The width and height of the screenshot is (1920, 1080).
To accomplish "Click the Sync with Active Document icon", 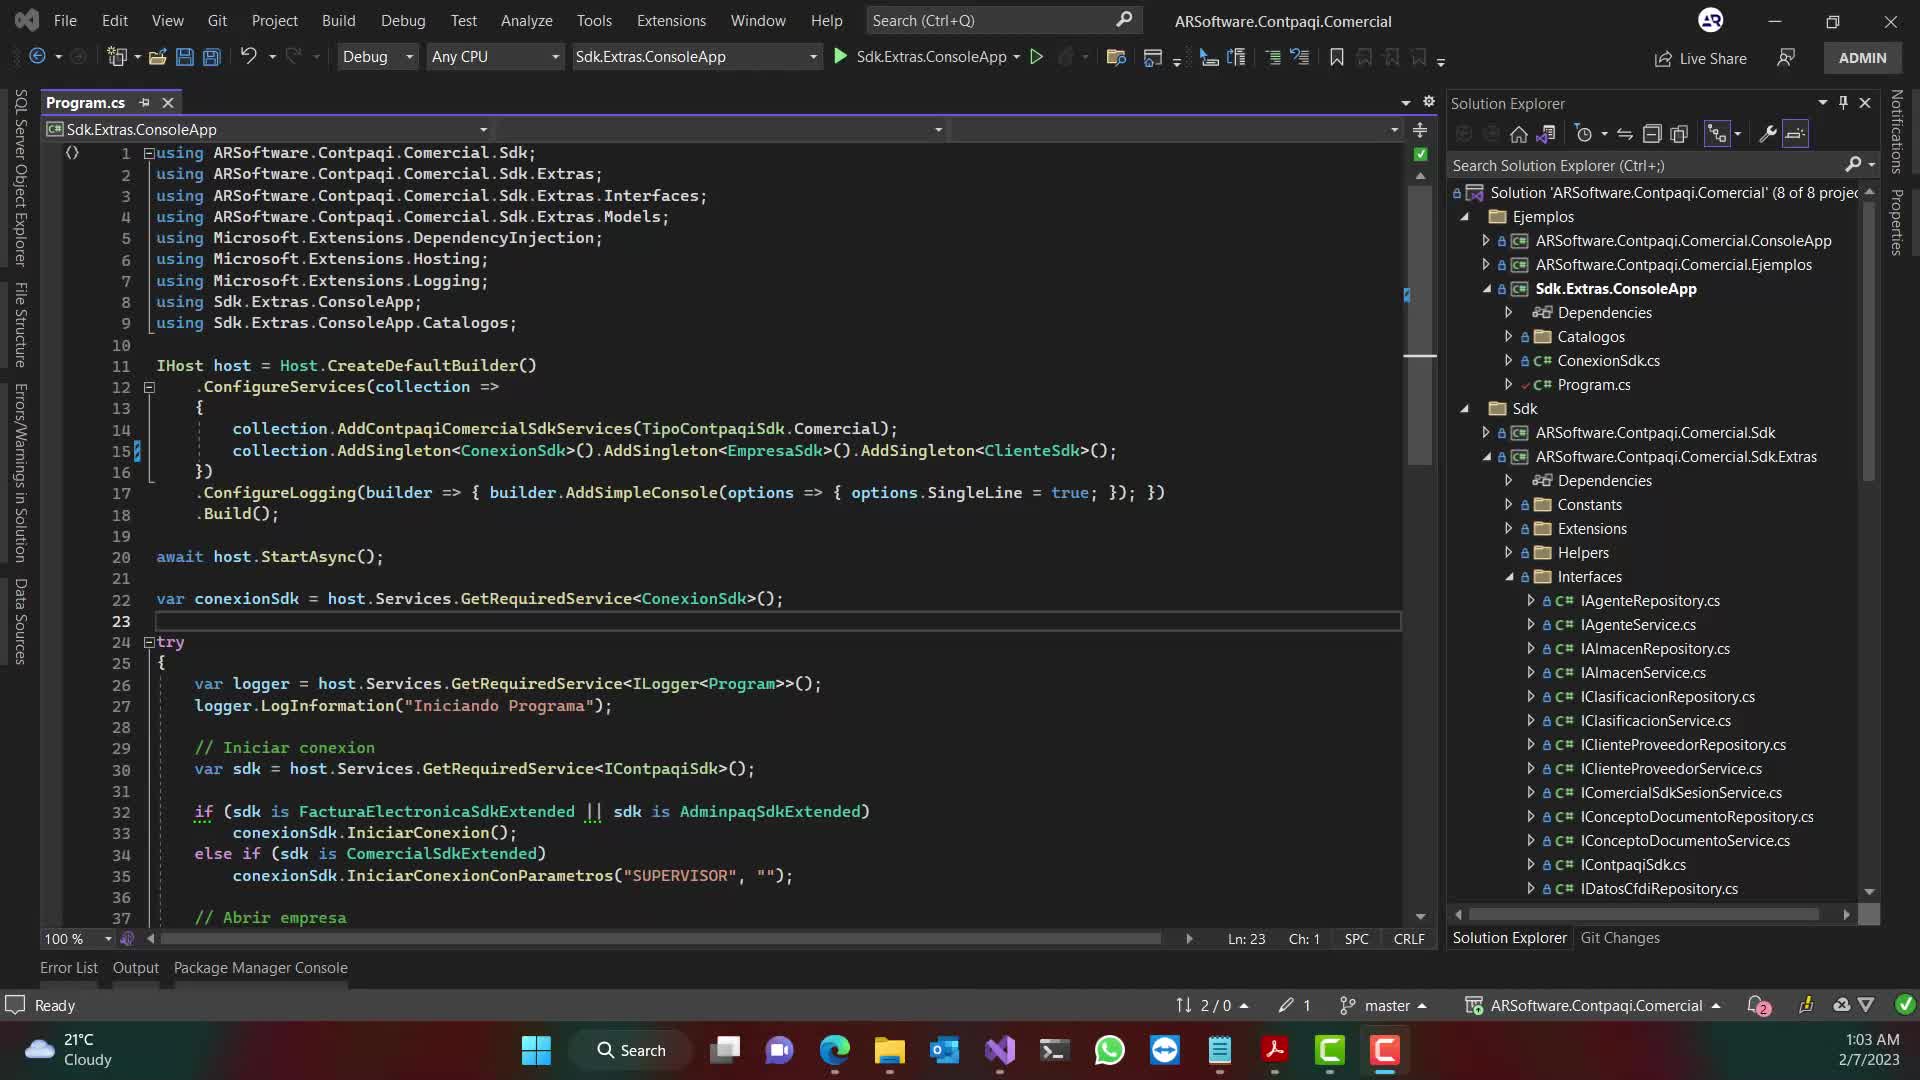I will coord(1625,134).
